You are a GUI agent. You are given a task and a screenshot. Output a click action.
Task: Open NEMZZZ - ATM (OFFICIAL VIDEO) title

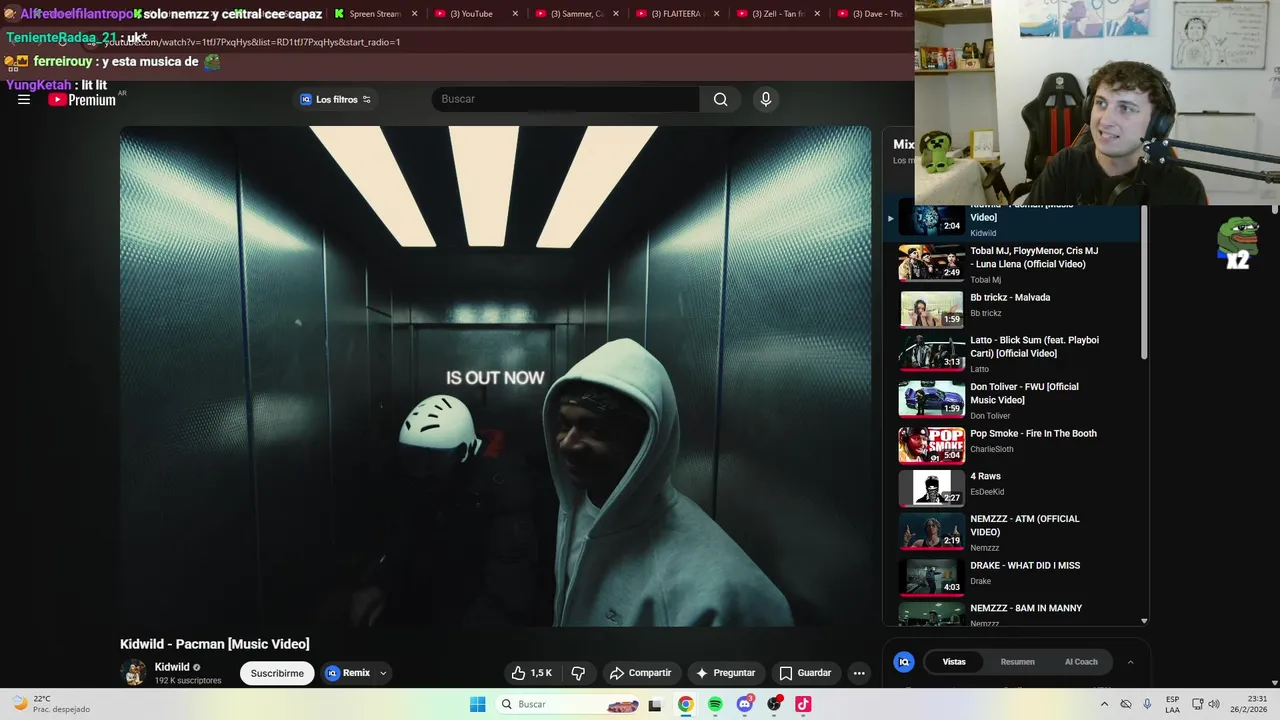point(1025,525)
